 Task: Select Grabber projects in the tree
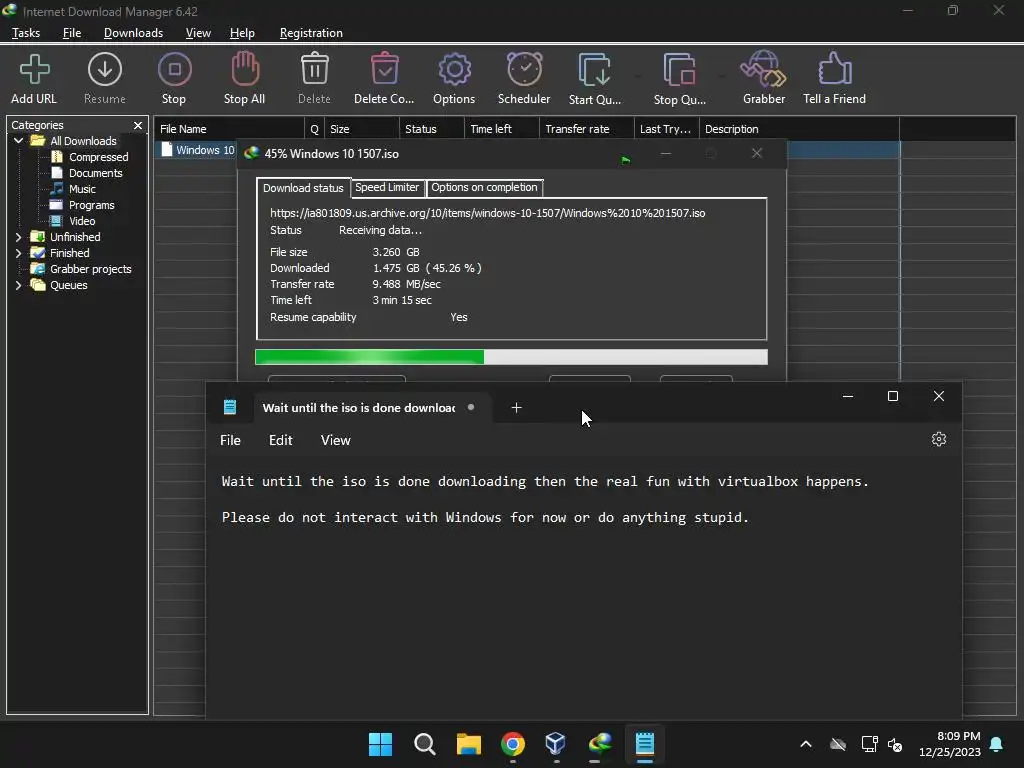[90, 269]
